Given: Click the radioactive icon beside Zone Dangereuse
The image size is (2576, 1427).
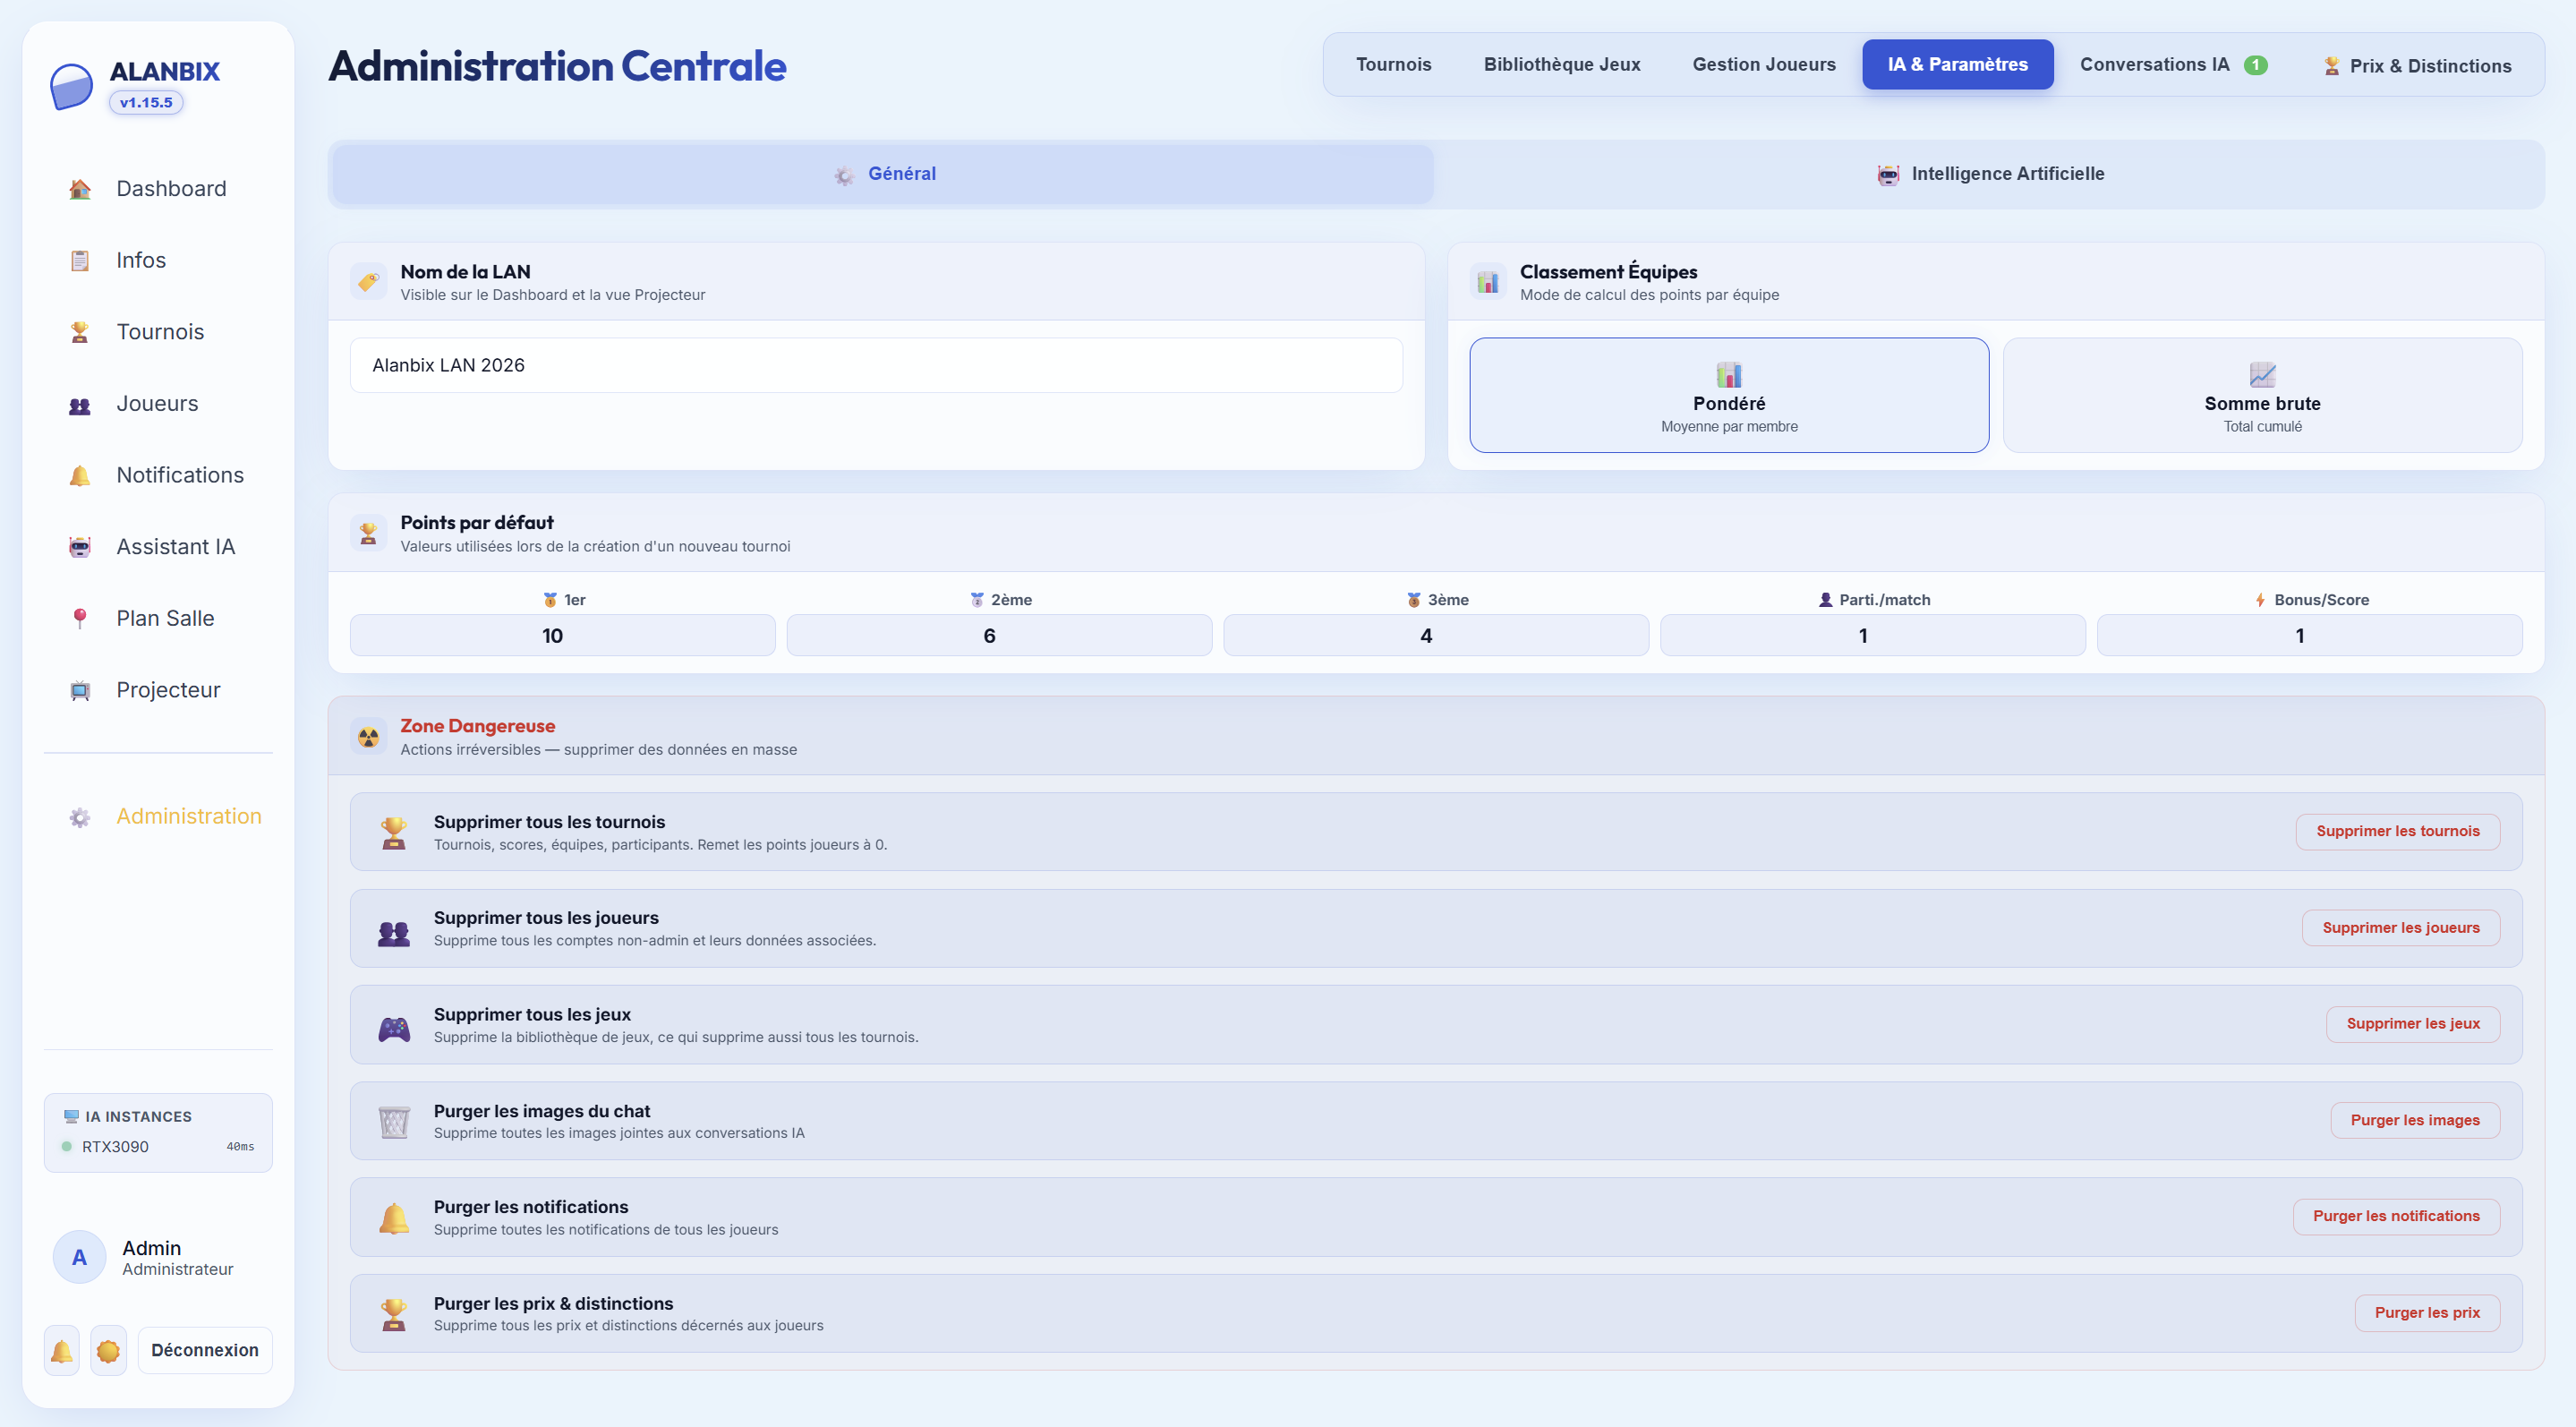Looking at the screenshot, I should click(x=369, y=737).
